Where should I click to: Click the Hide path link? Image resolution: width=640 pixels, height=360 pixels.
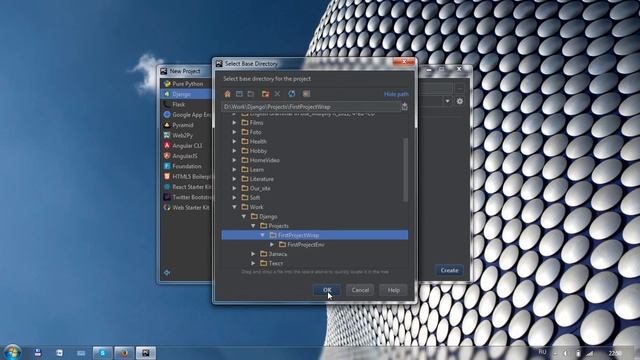396,94
